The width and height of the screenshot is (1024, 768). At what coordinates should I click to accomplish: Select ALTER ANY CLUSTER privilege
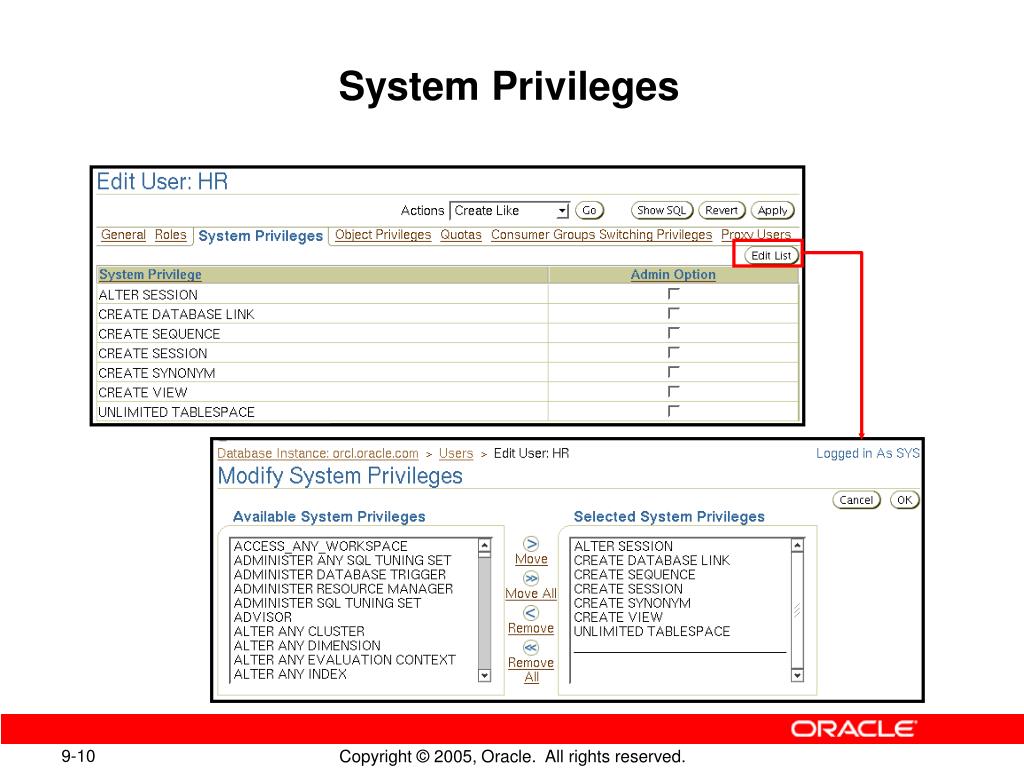point(299,632)
